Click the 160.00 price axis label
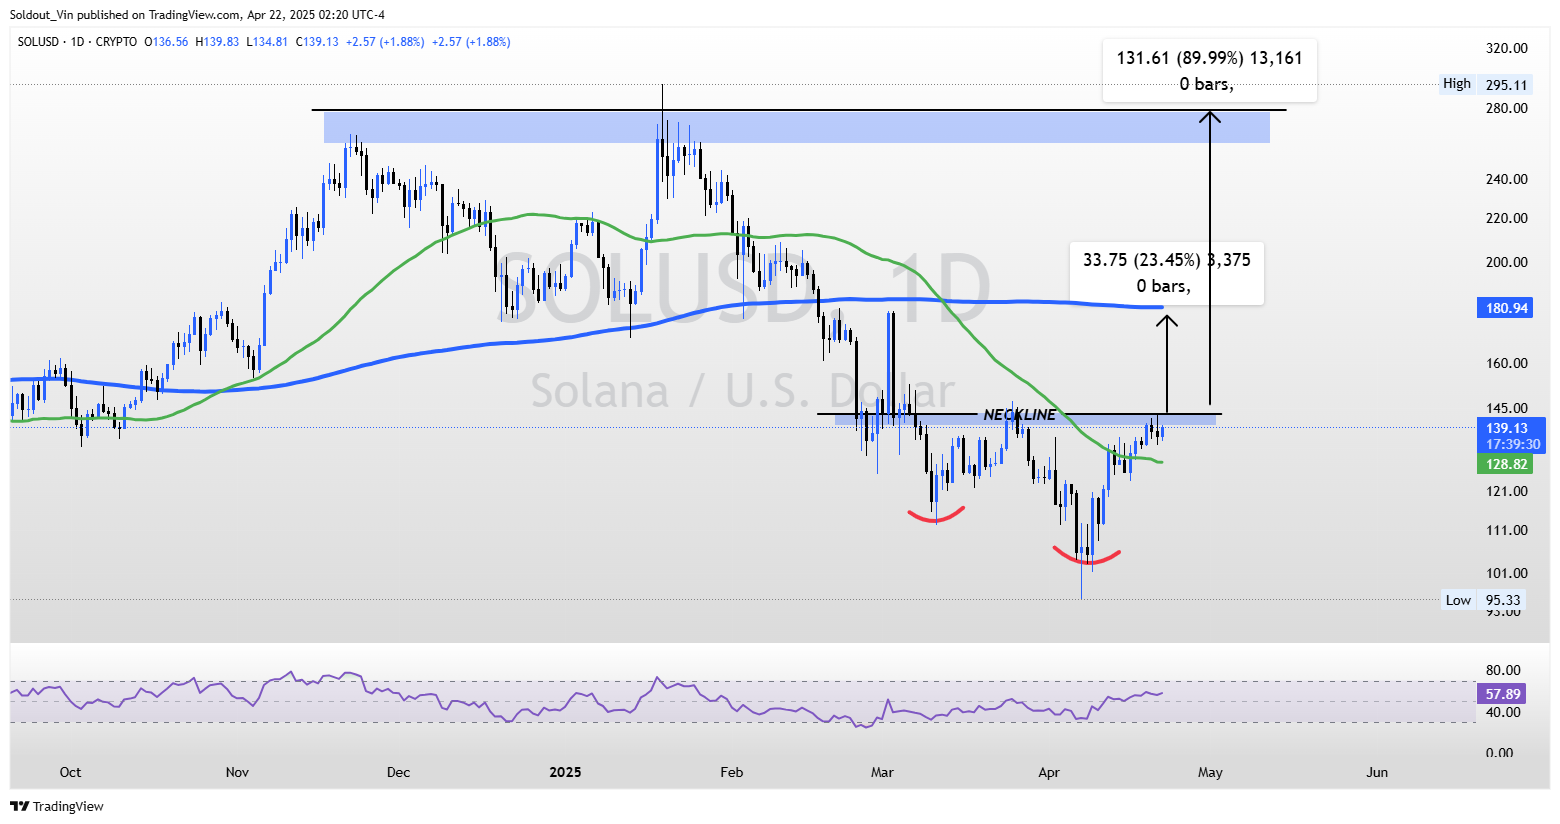This screenshot has width=1560, height=824. click(1506, 363)
